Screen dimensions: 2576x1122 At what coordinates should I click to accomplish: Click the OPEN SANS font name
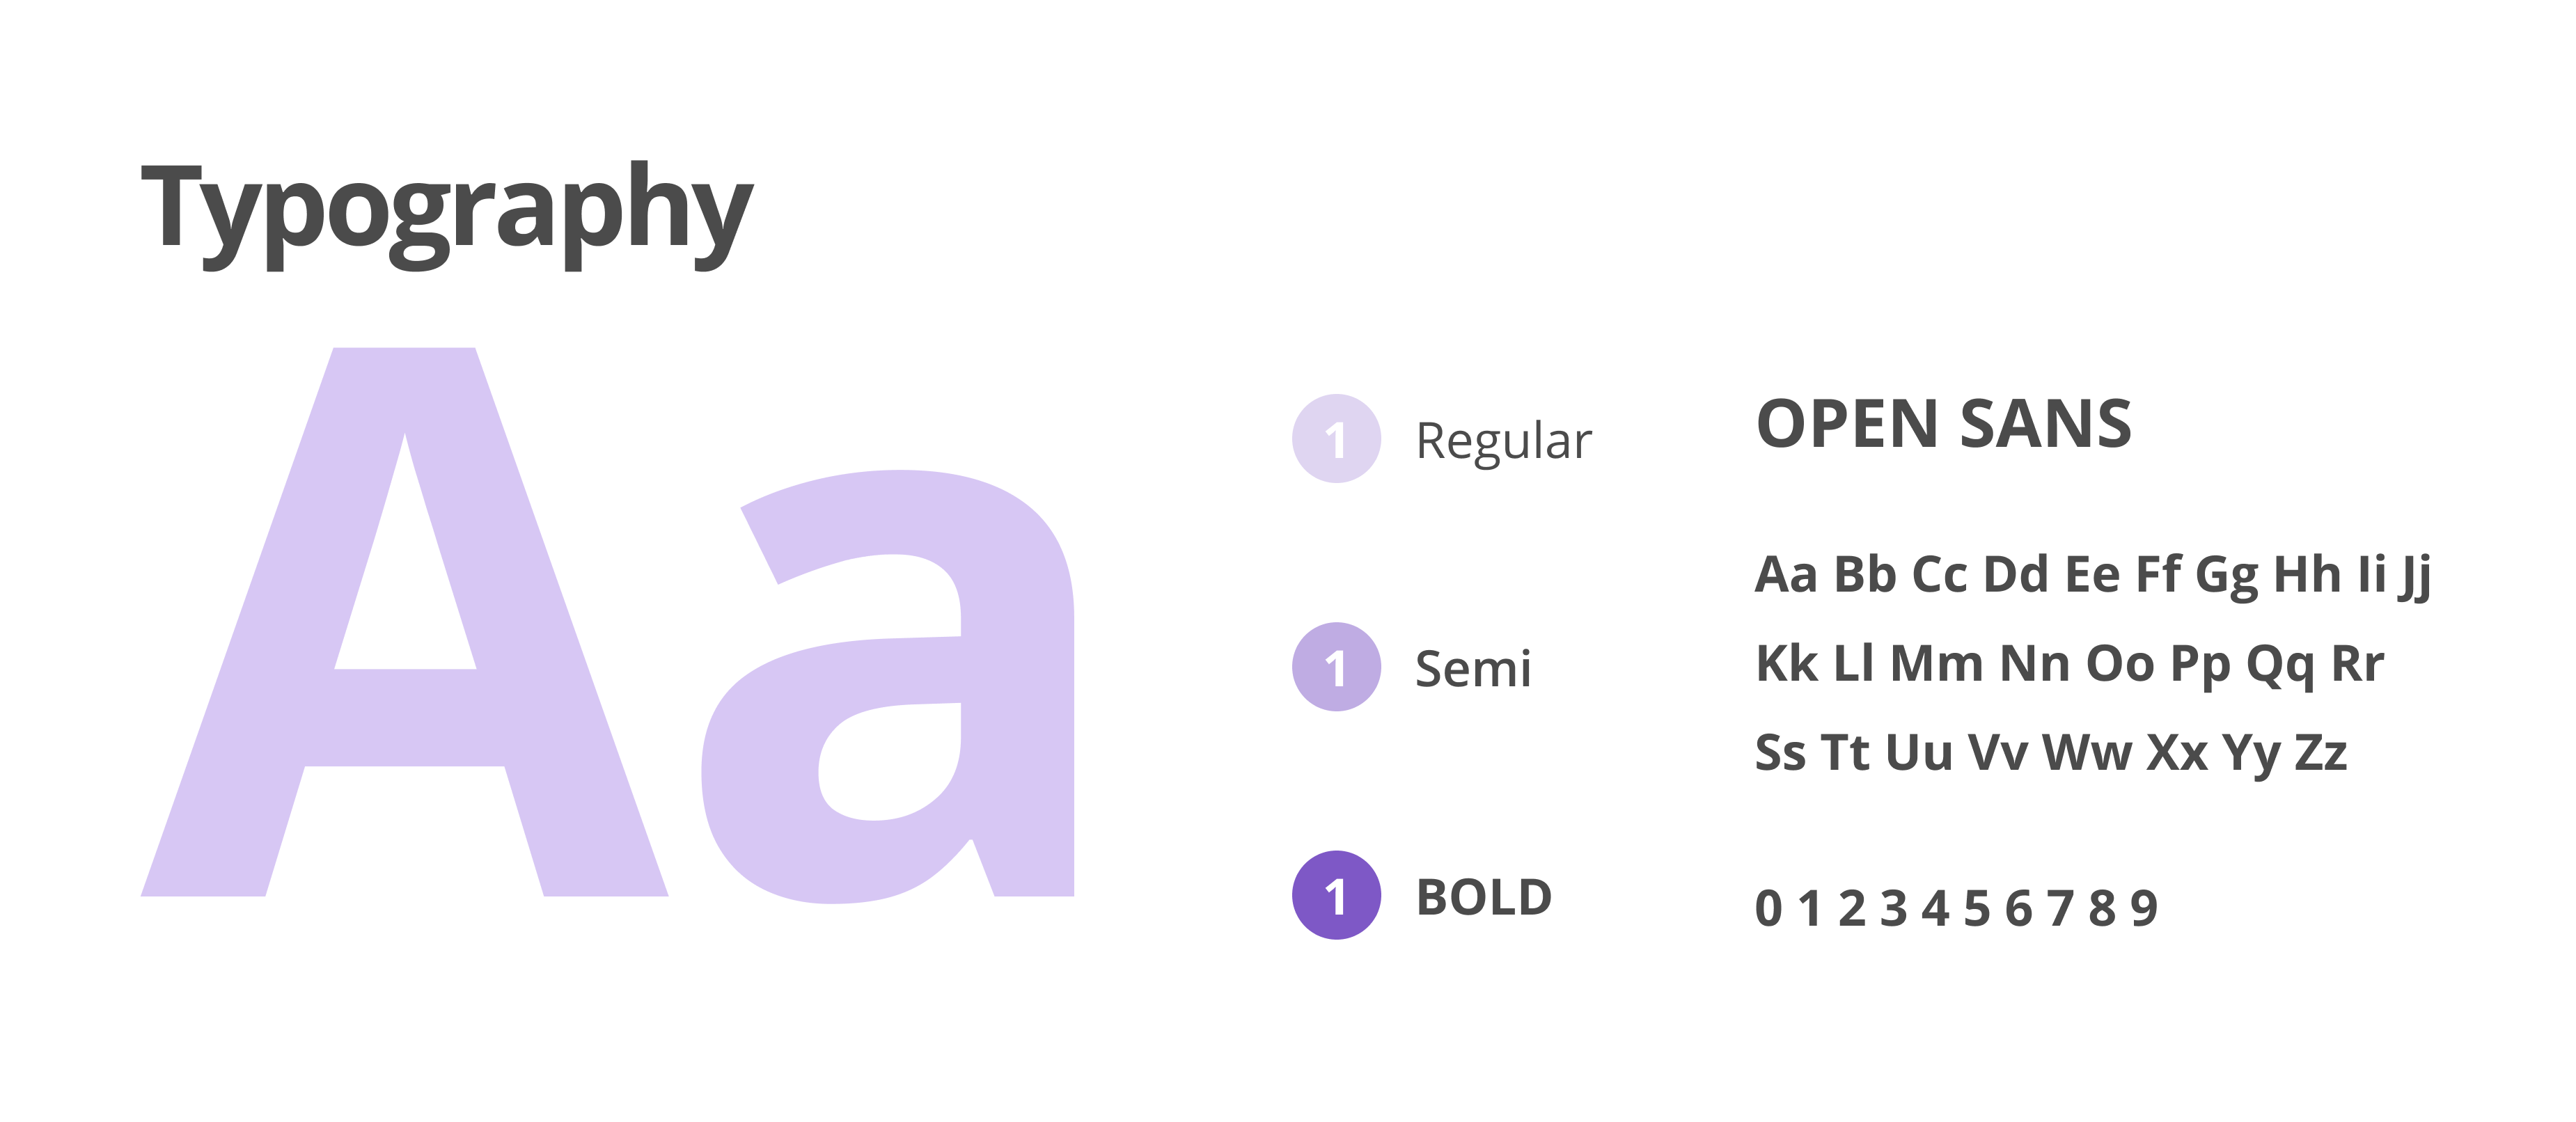1944,424
